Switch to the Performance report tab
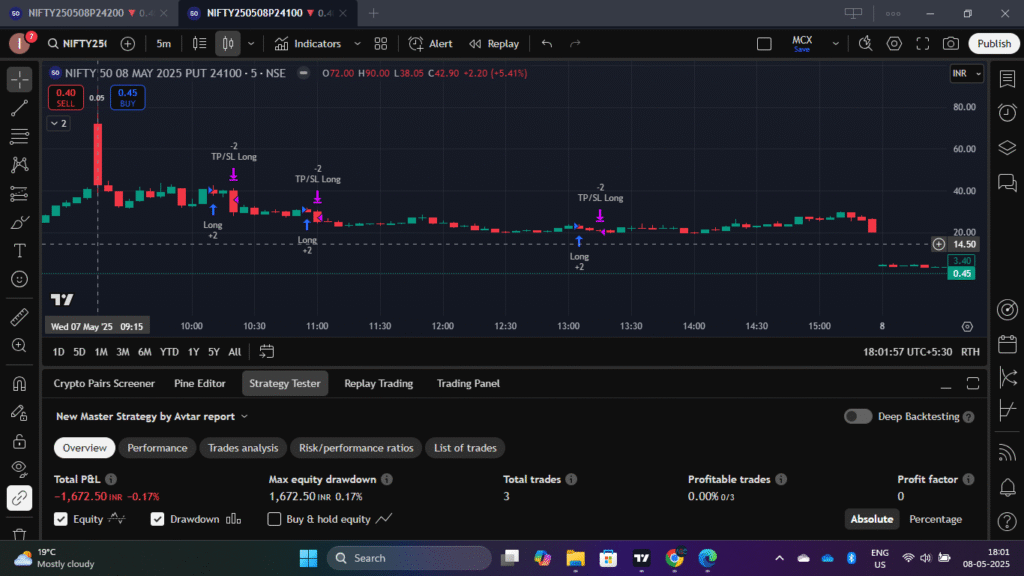Screen dimensions: 1024x576 click(x=157, y=448)
